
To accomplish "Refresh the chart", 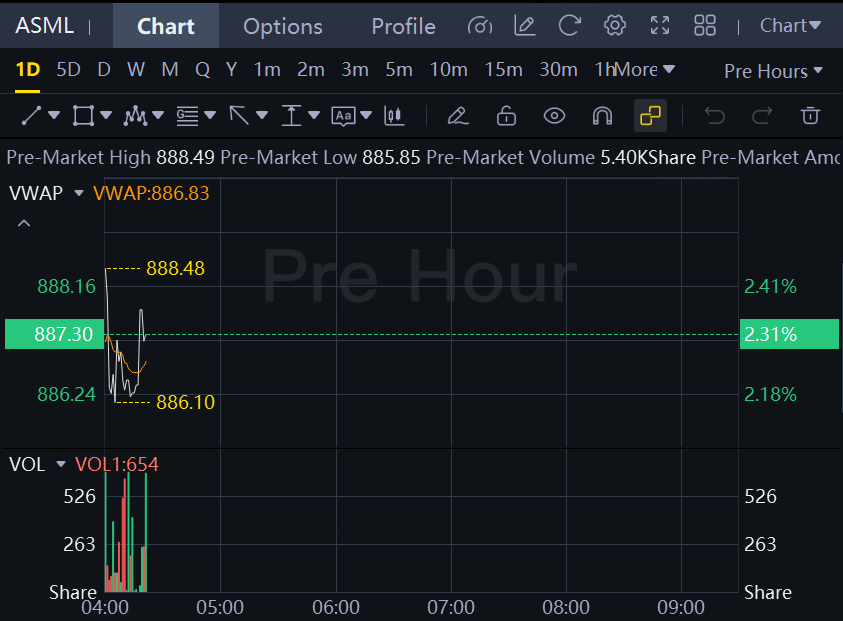I will click(570, 25).
